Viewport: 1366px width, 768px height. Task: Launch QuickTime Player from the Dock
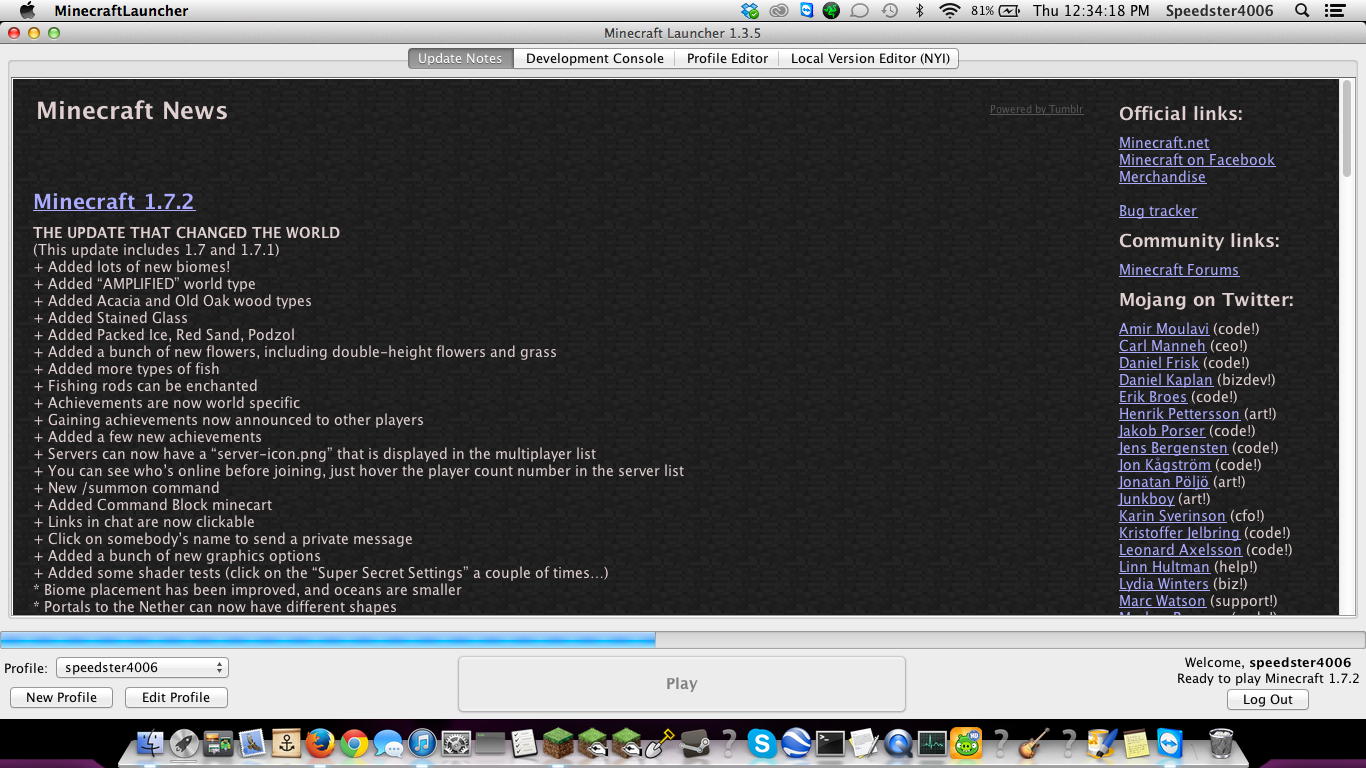898,743
